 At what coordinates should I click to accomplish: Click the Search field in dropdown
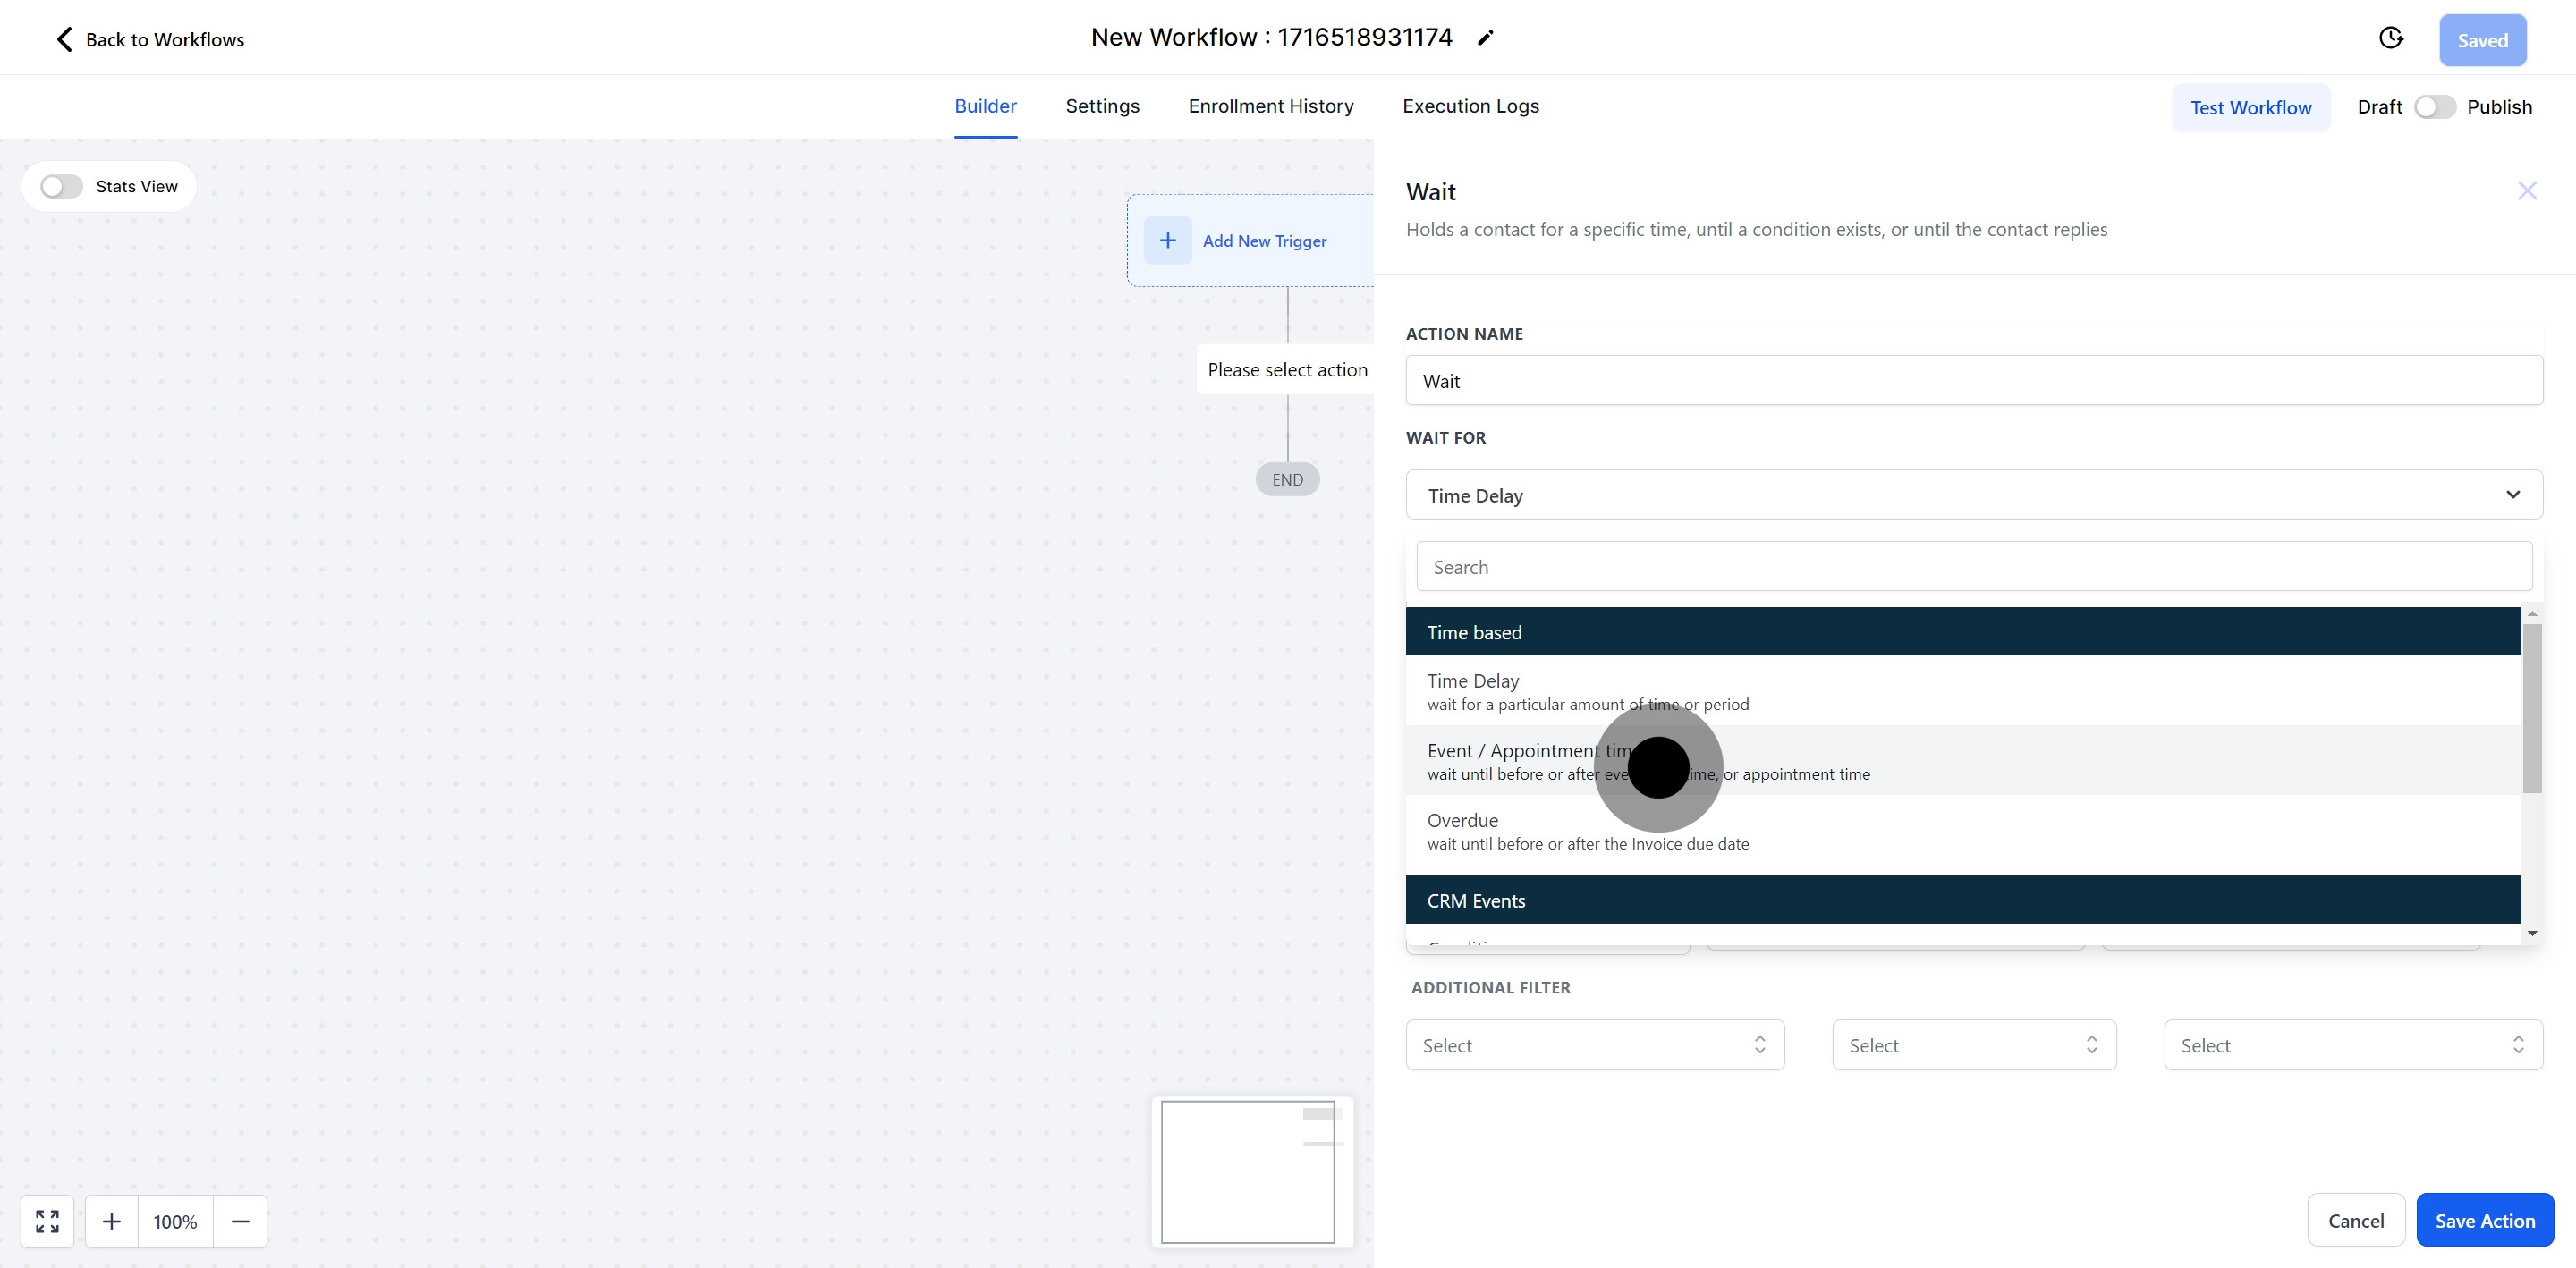click(x=1973, y=567)
